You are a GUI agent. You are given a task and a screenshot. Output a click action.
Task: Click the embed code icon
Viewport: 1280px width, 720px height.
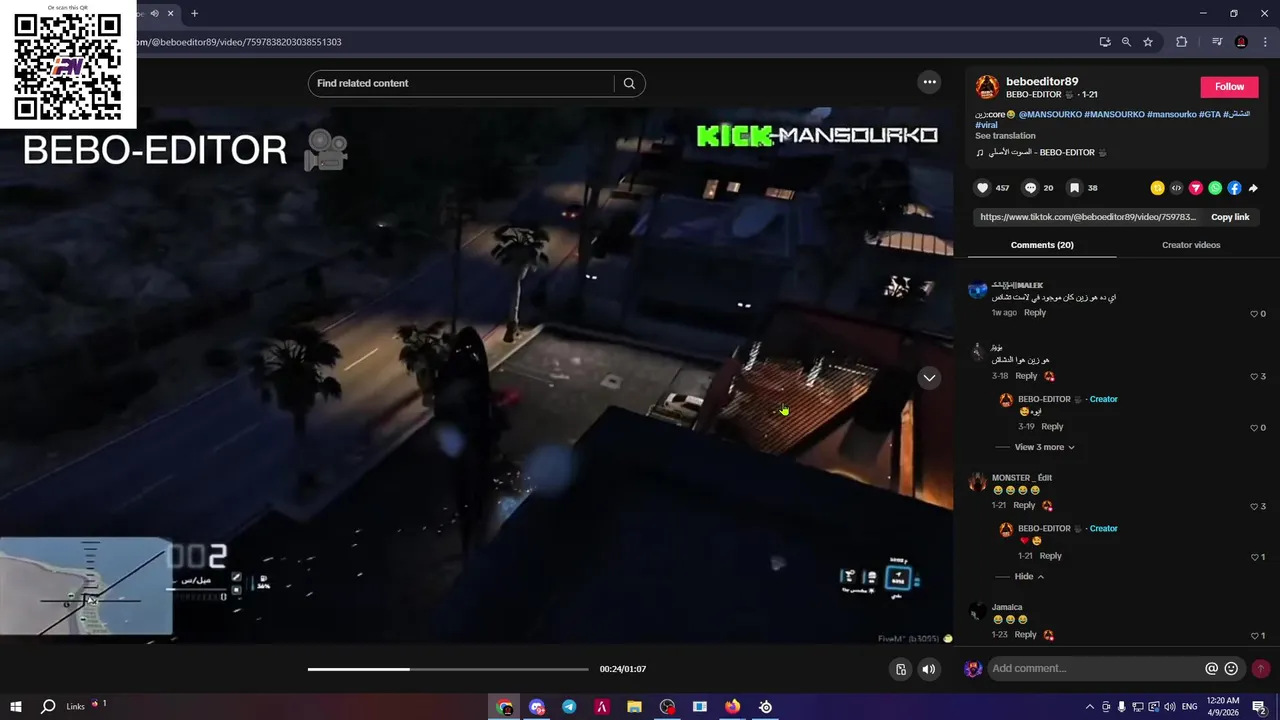1176,188
